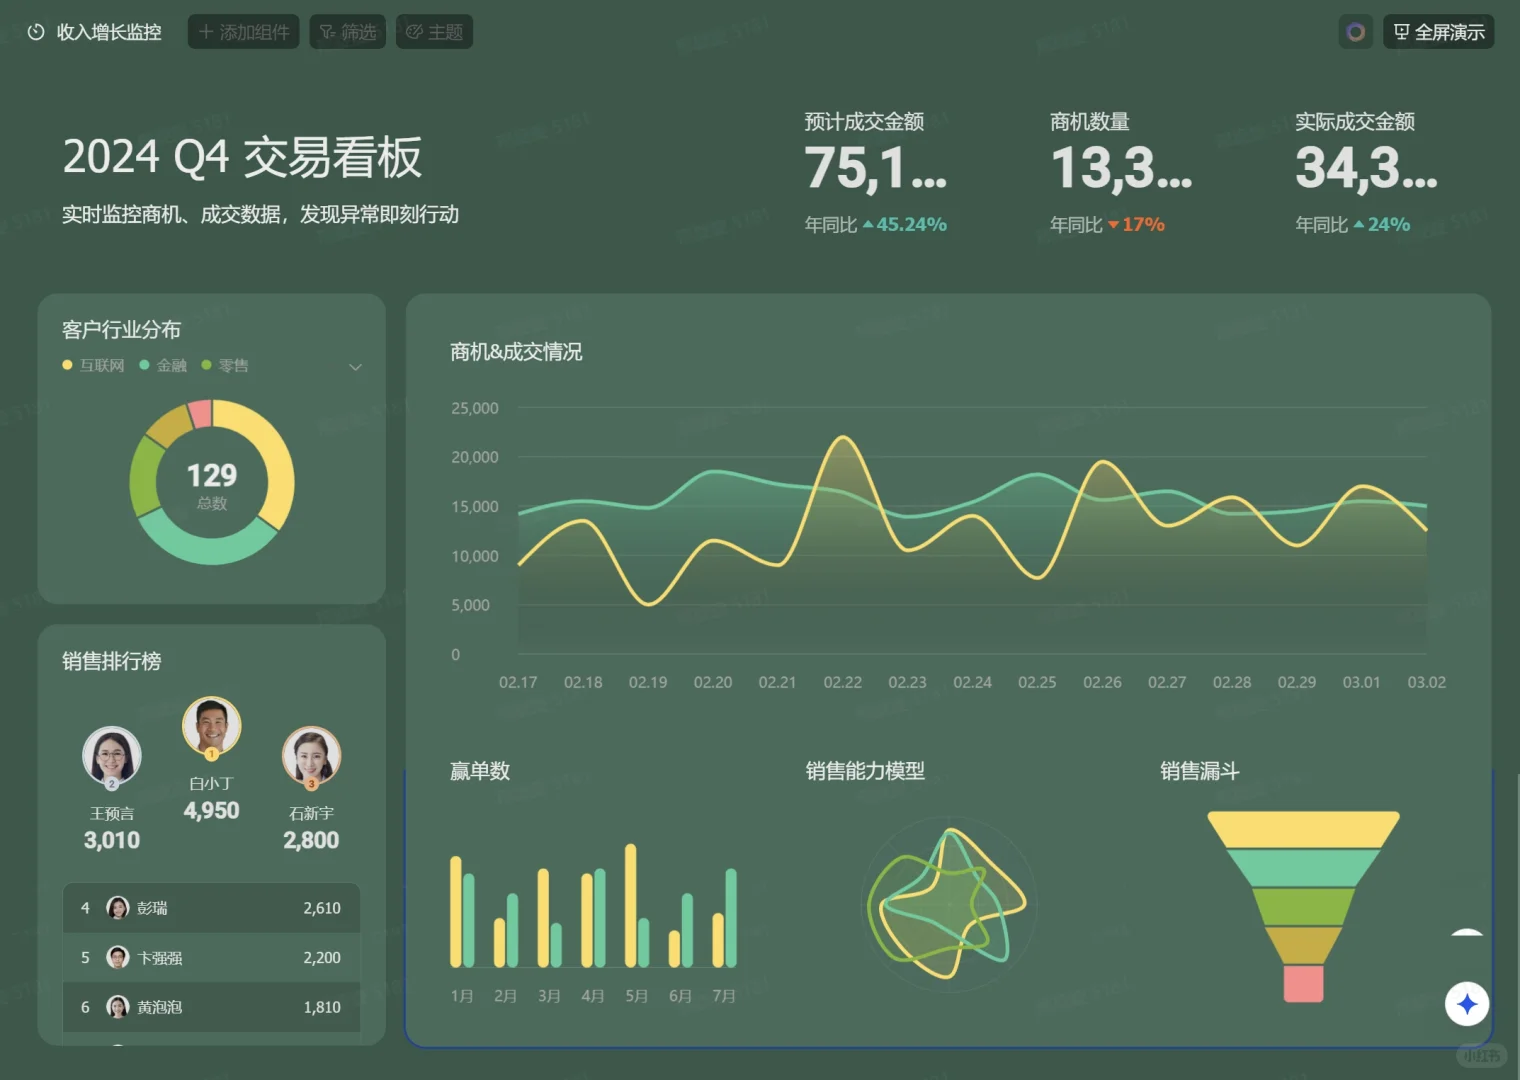Click the 预计成交金额 value 75,1...
This screenshot has height=1080, width=1520.
point(875,168)
